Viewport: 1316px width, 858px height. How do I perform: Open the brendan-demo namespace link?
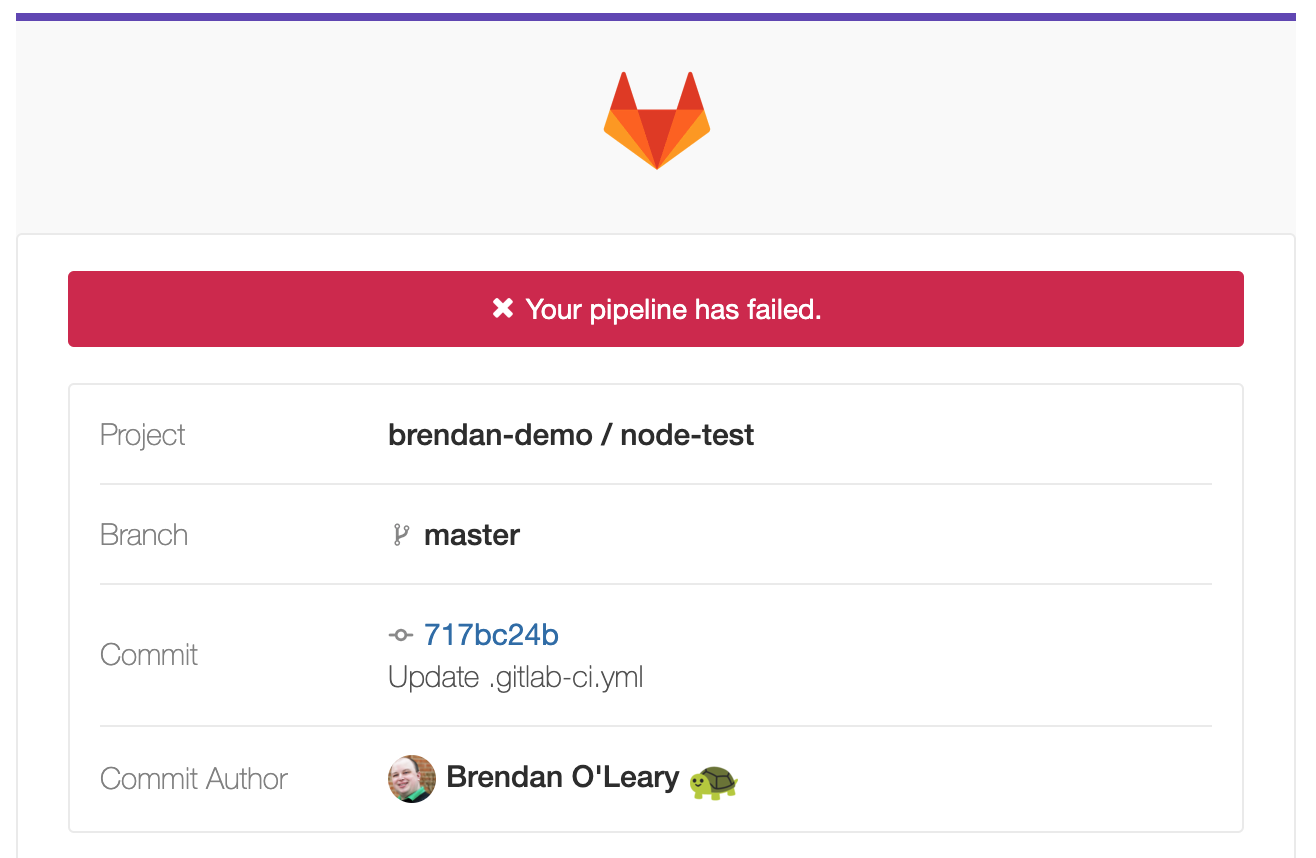tap(489, 435)
